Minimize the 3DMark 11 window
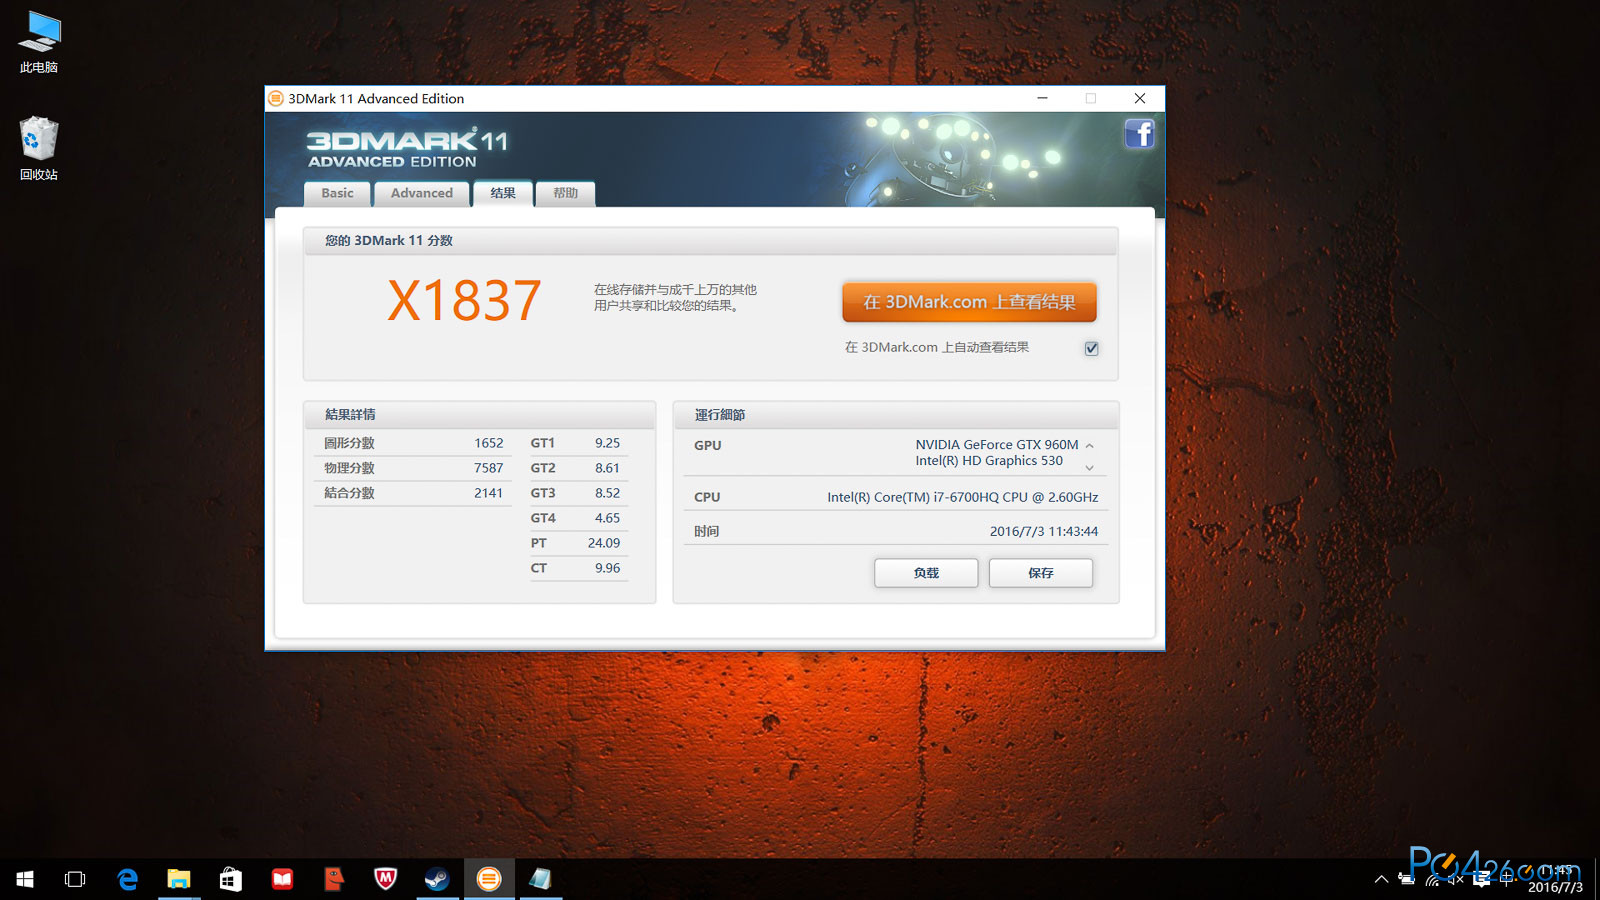1600x900 pixels. point(1042,98)
